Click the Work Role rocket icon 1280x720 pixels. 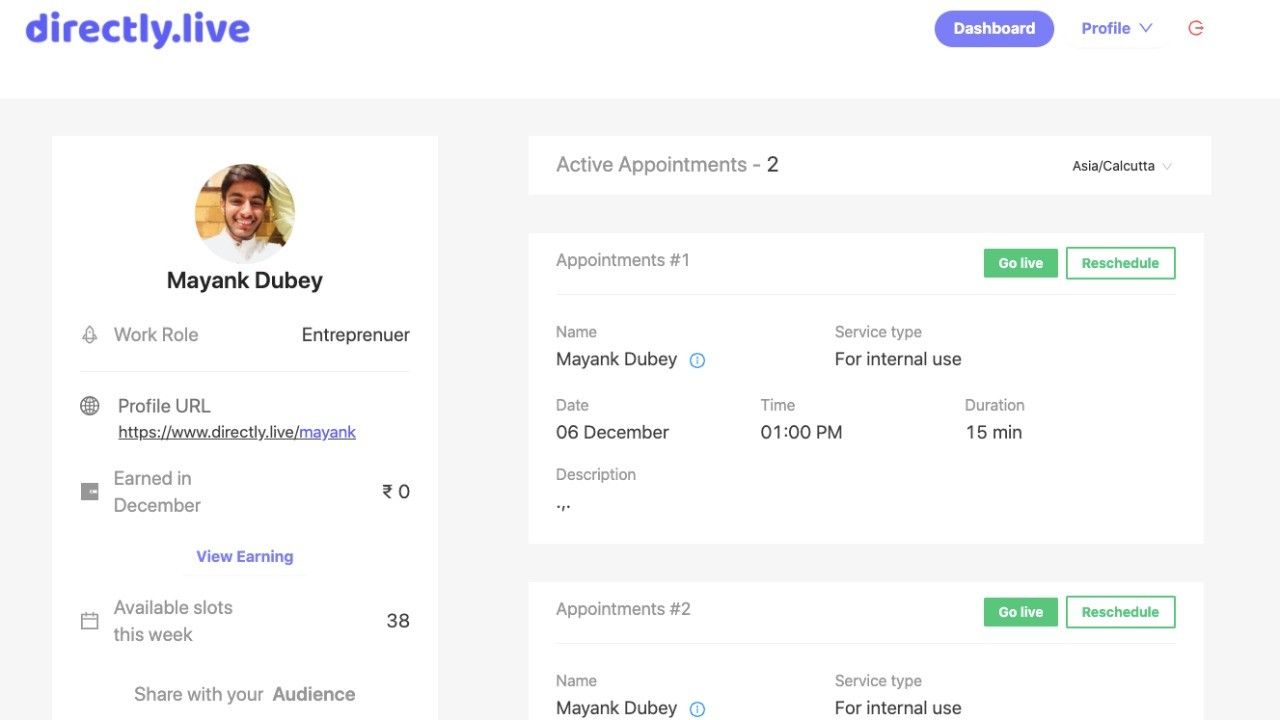(90, 335)
